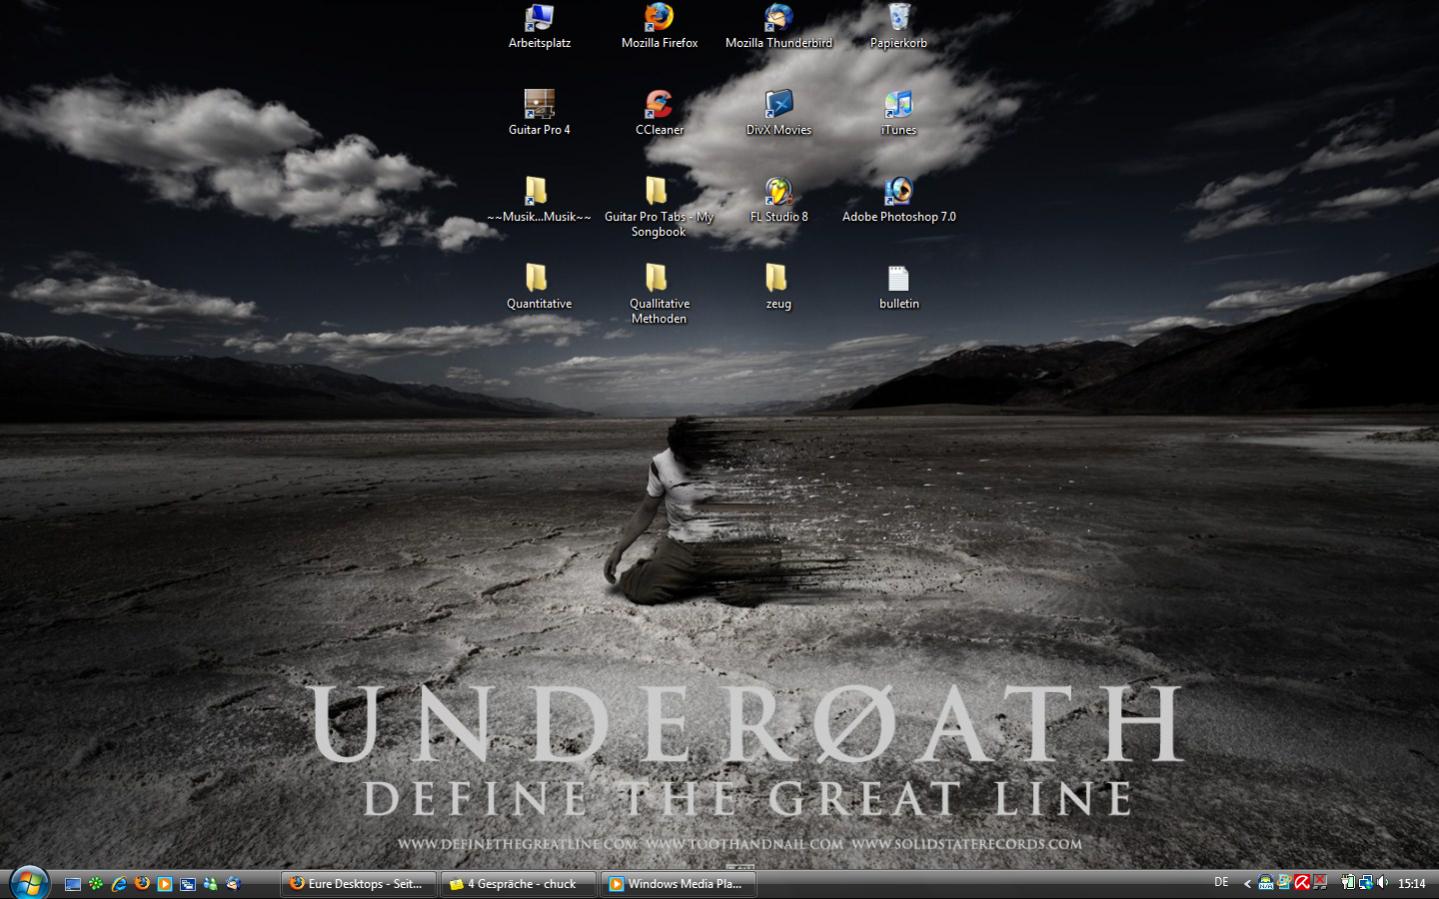Click Show Desktop in quick launch
This screenshot has width=1439, height=899.
(x=73, y=884)
